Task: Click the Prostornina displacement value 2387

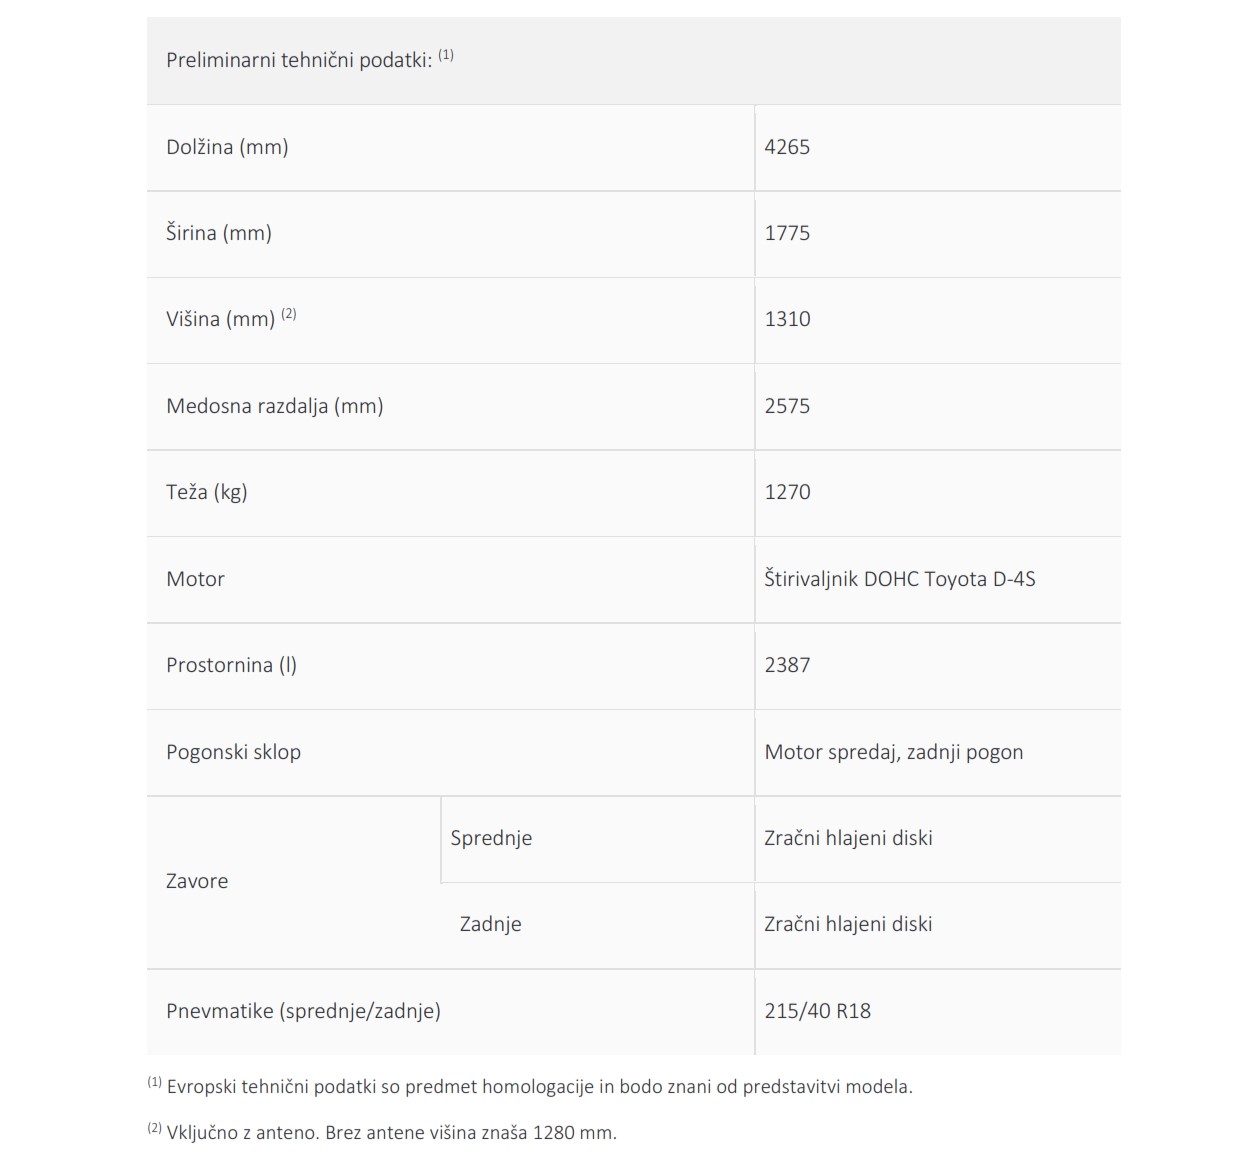Action: 787,665
